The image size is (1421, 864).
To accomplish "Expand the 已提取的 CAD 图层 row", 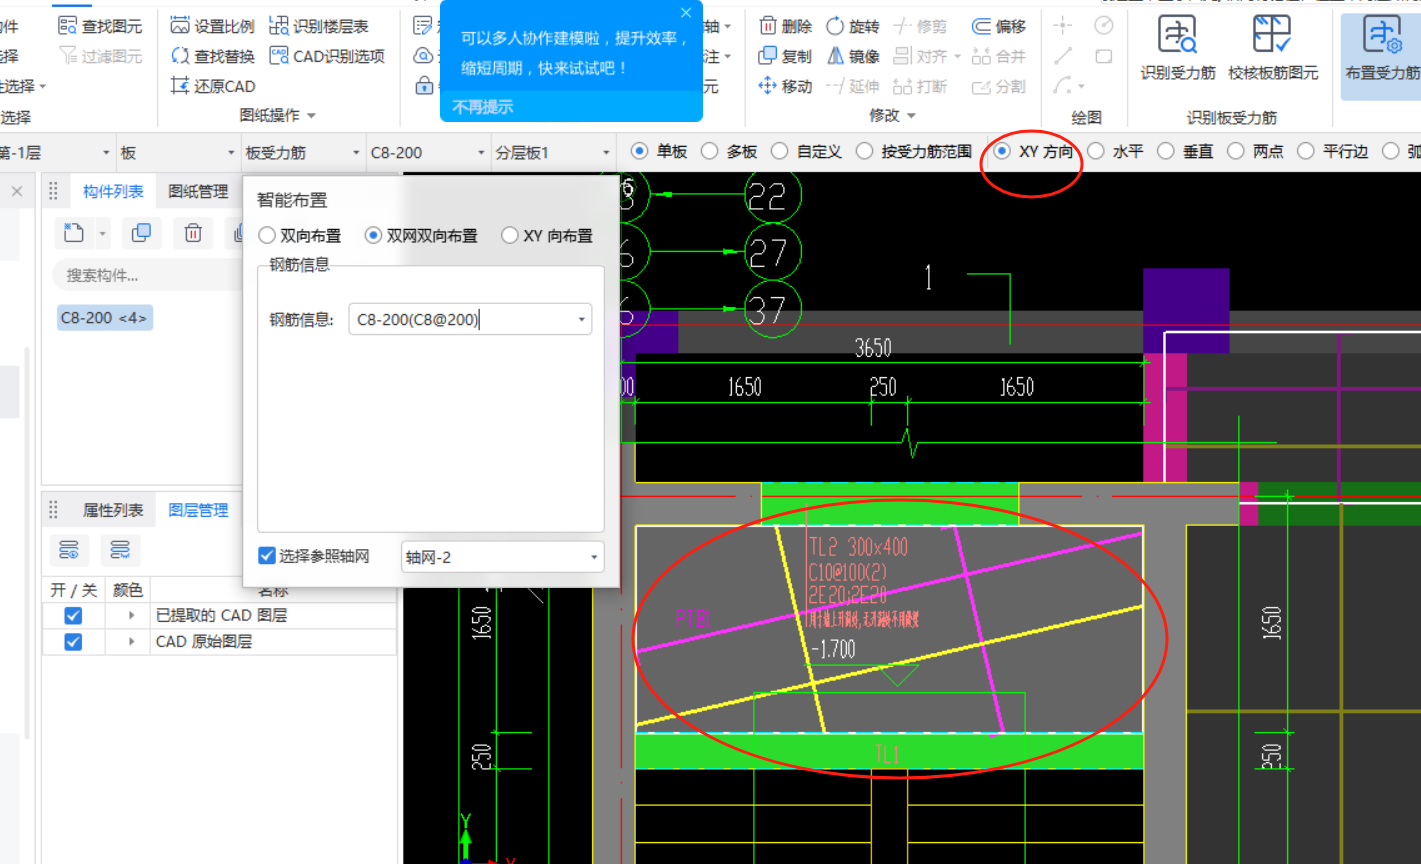I will coord(131,615).
